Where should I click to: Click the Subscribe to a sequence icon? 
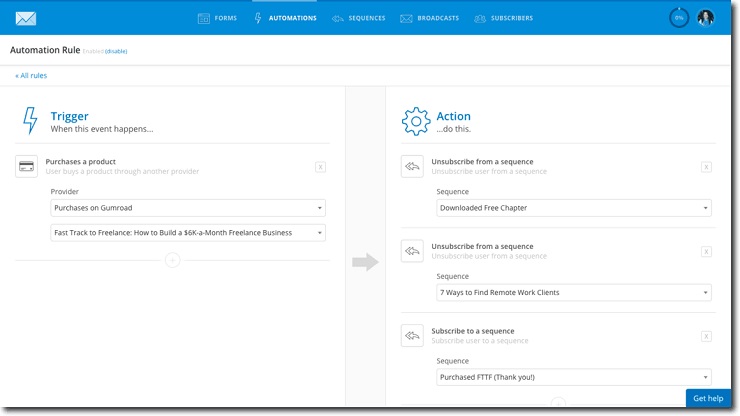(412, 336)
